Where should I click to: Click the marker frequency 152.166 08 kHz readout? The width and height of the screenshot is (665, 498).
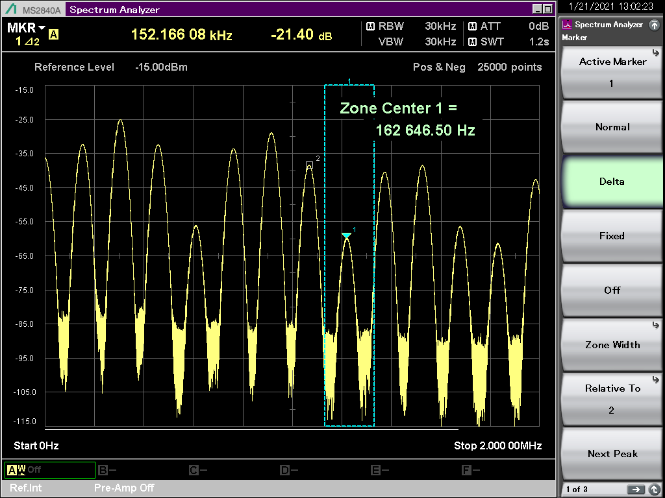coord(182,34)
